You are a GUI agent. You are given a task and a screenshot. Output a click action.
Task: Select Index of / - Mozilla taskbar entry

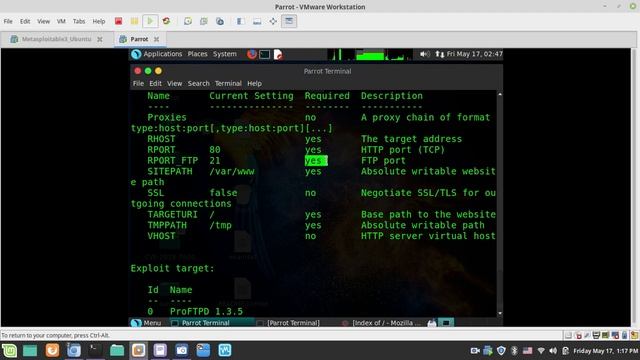pyautogui.click(x=382, y=323)
